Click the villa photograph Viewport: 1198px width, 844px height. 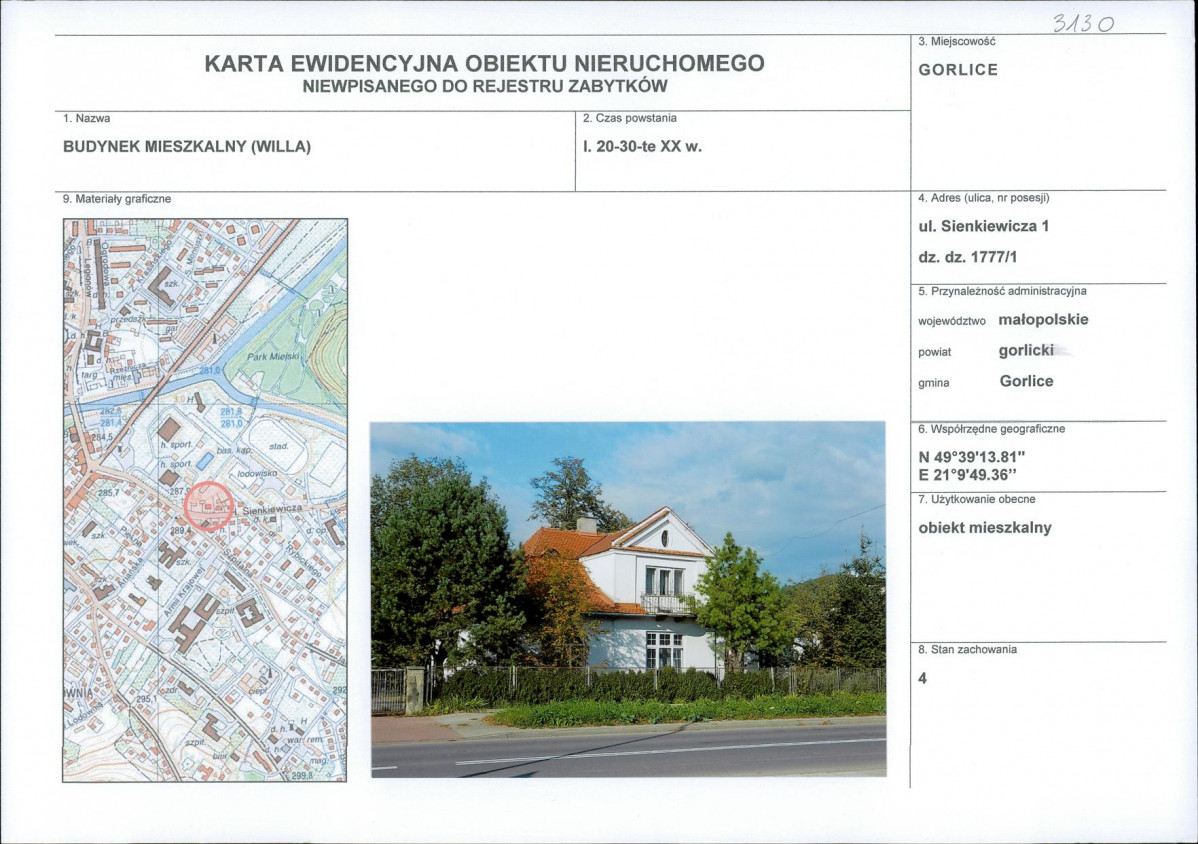click(x=628, y=600)
